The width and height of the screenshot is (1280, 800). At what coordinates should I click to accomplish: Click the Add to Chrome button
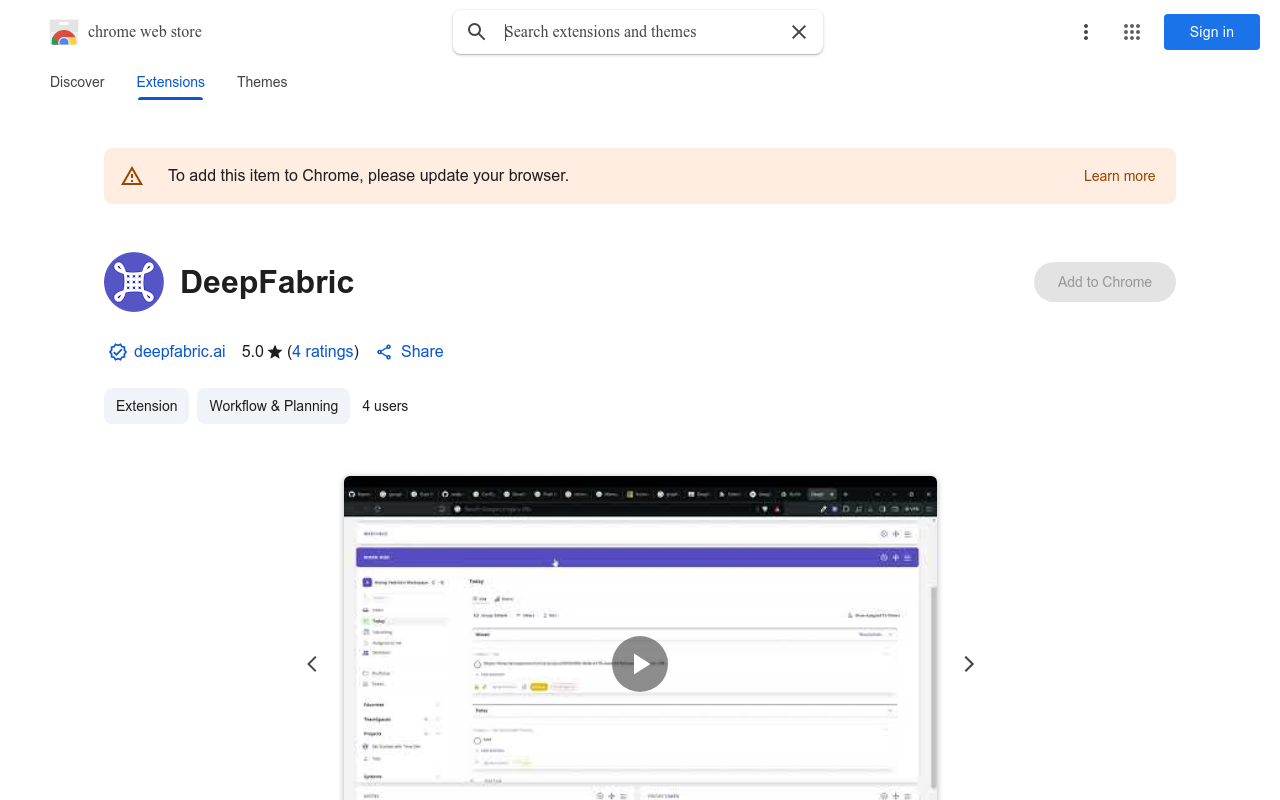coord(1105,282)
